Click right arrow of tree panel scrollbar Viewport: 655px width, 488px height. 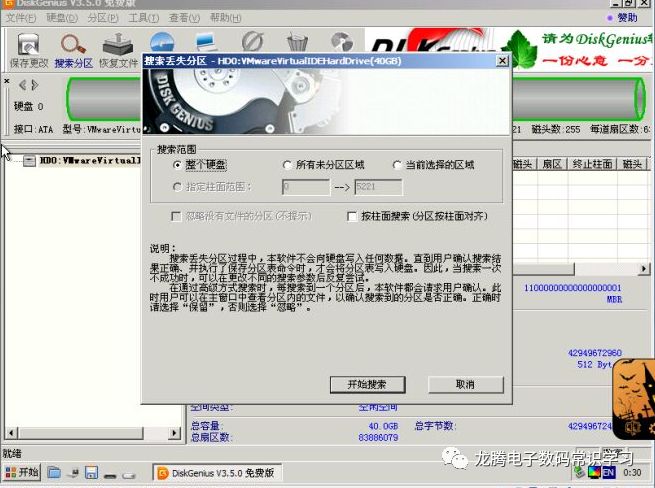click(174, 433)
